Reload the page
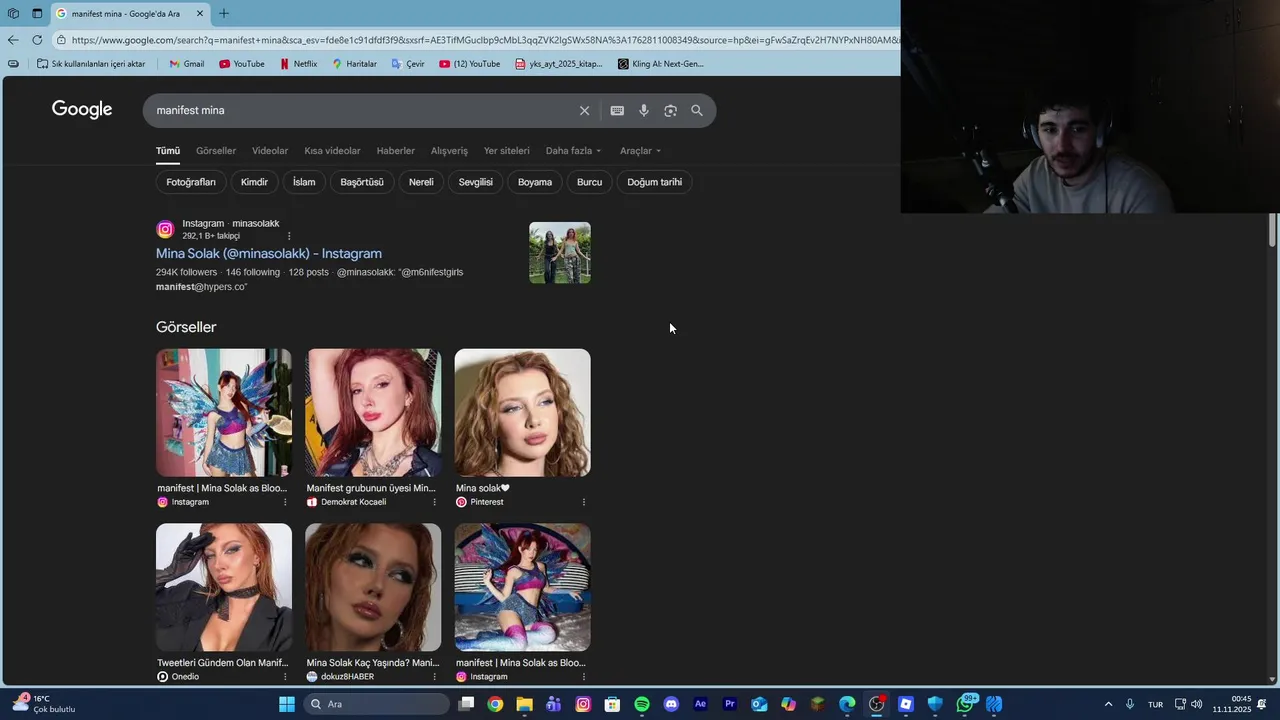 (x=37, y=40)
